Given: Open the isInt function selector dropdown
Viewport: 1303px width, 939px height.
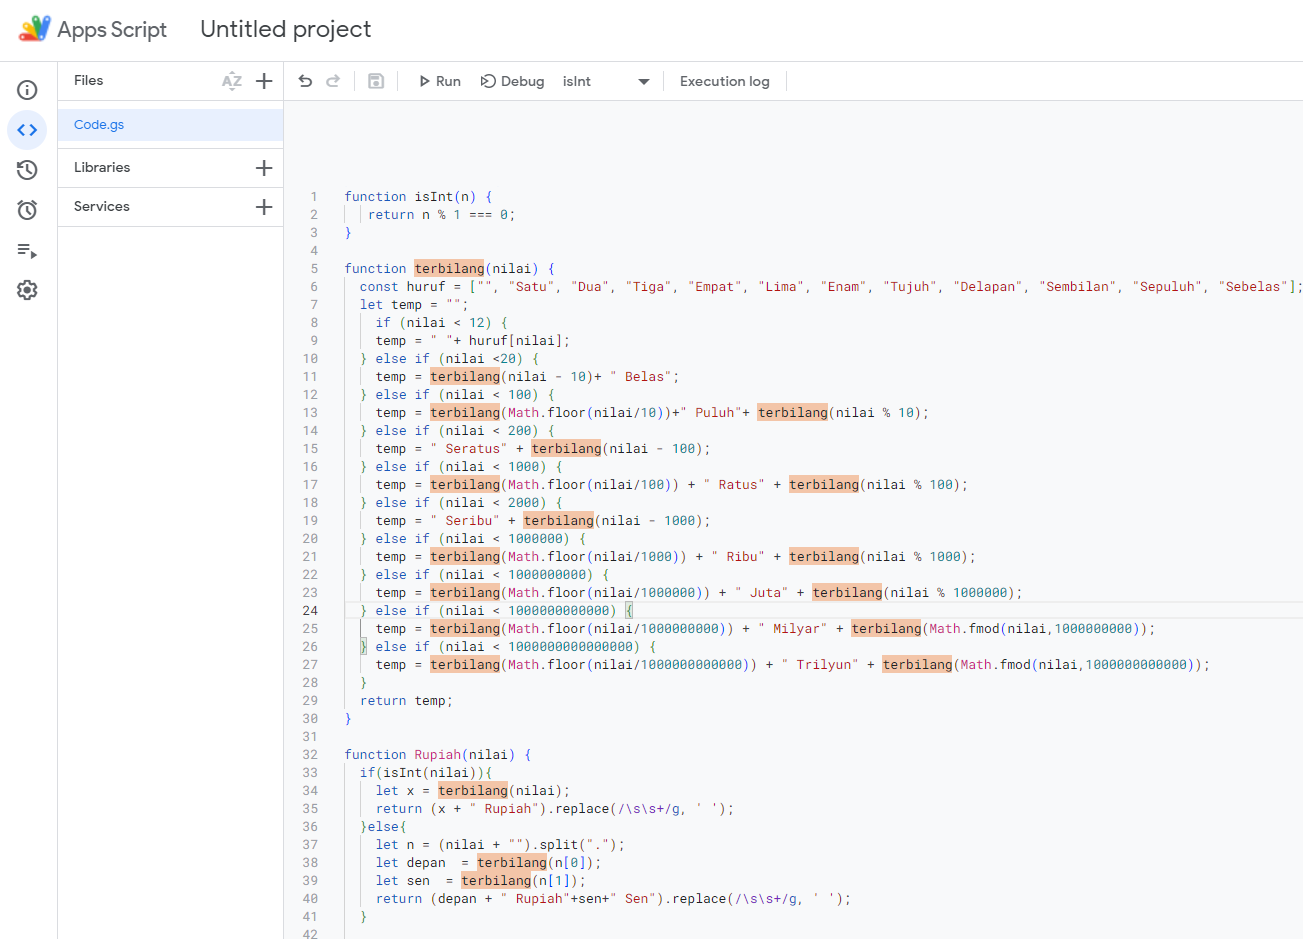Looking at the screenshot, I should (606, 81).
